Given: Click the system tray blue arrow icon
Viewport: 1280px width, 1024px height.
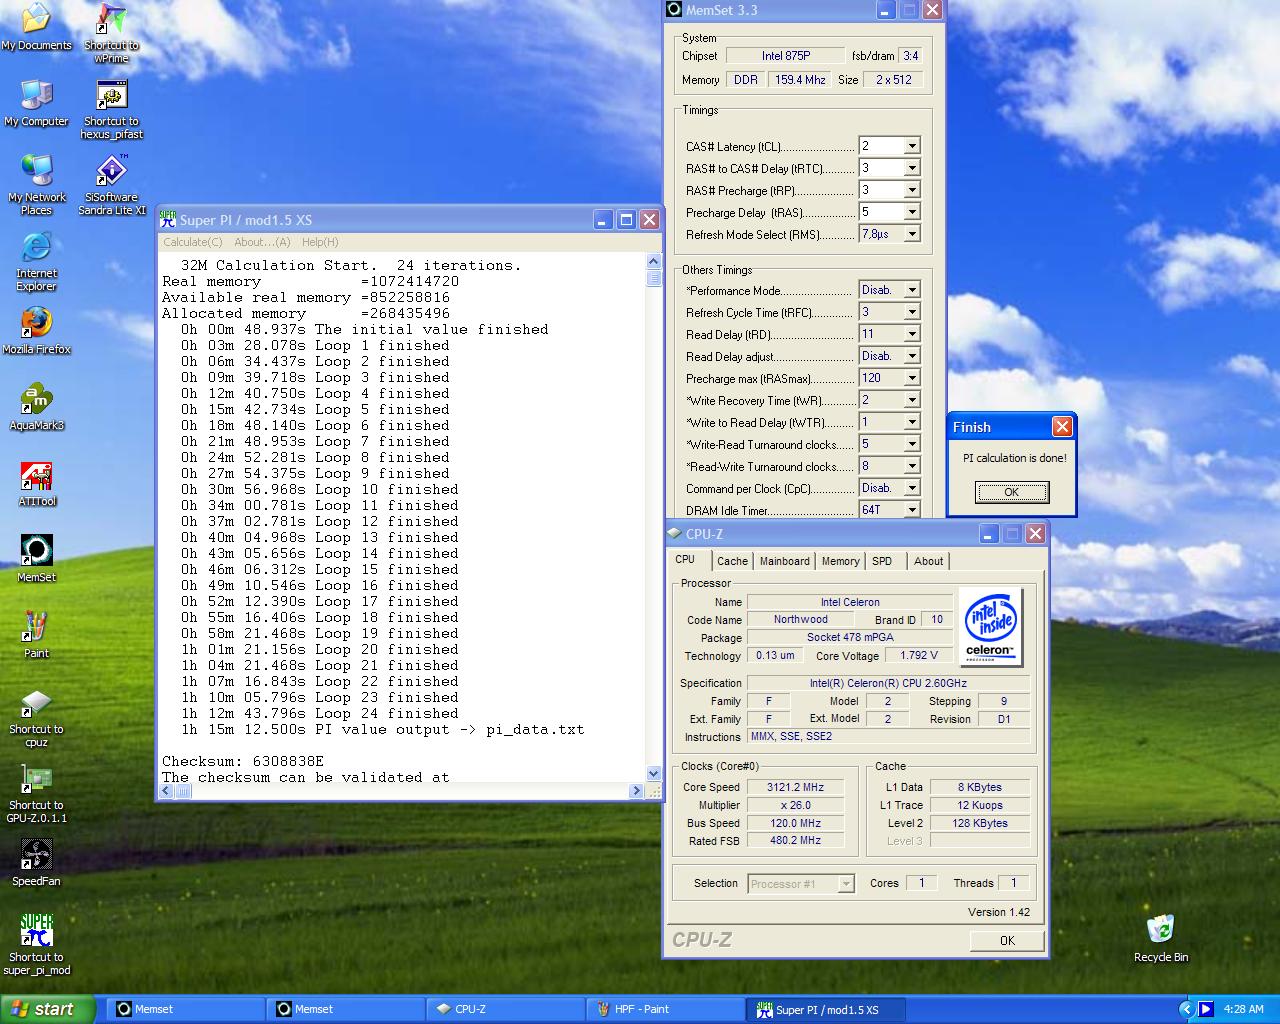Looking at the screenshot, I should [x=1205, y=1009].
